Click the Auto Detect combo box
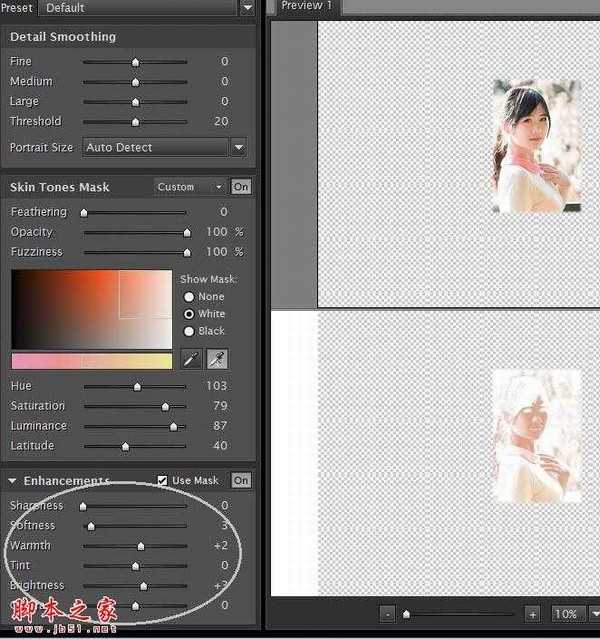Screen dimensions: 600x639 pos(155,147)
